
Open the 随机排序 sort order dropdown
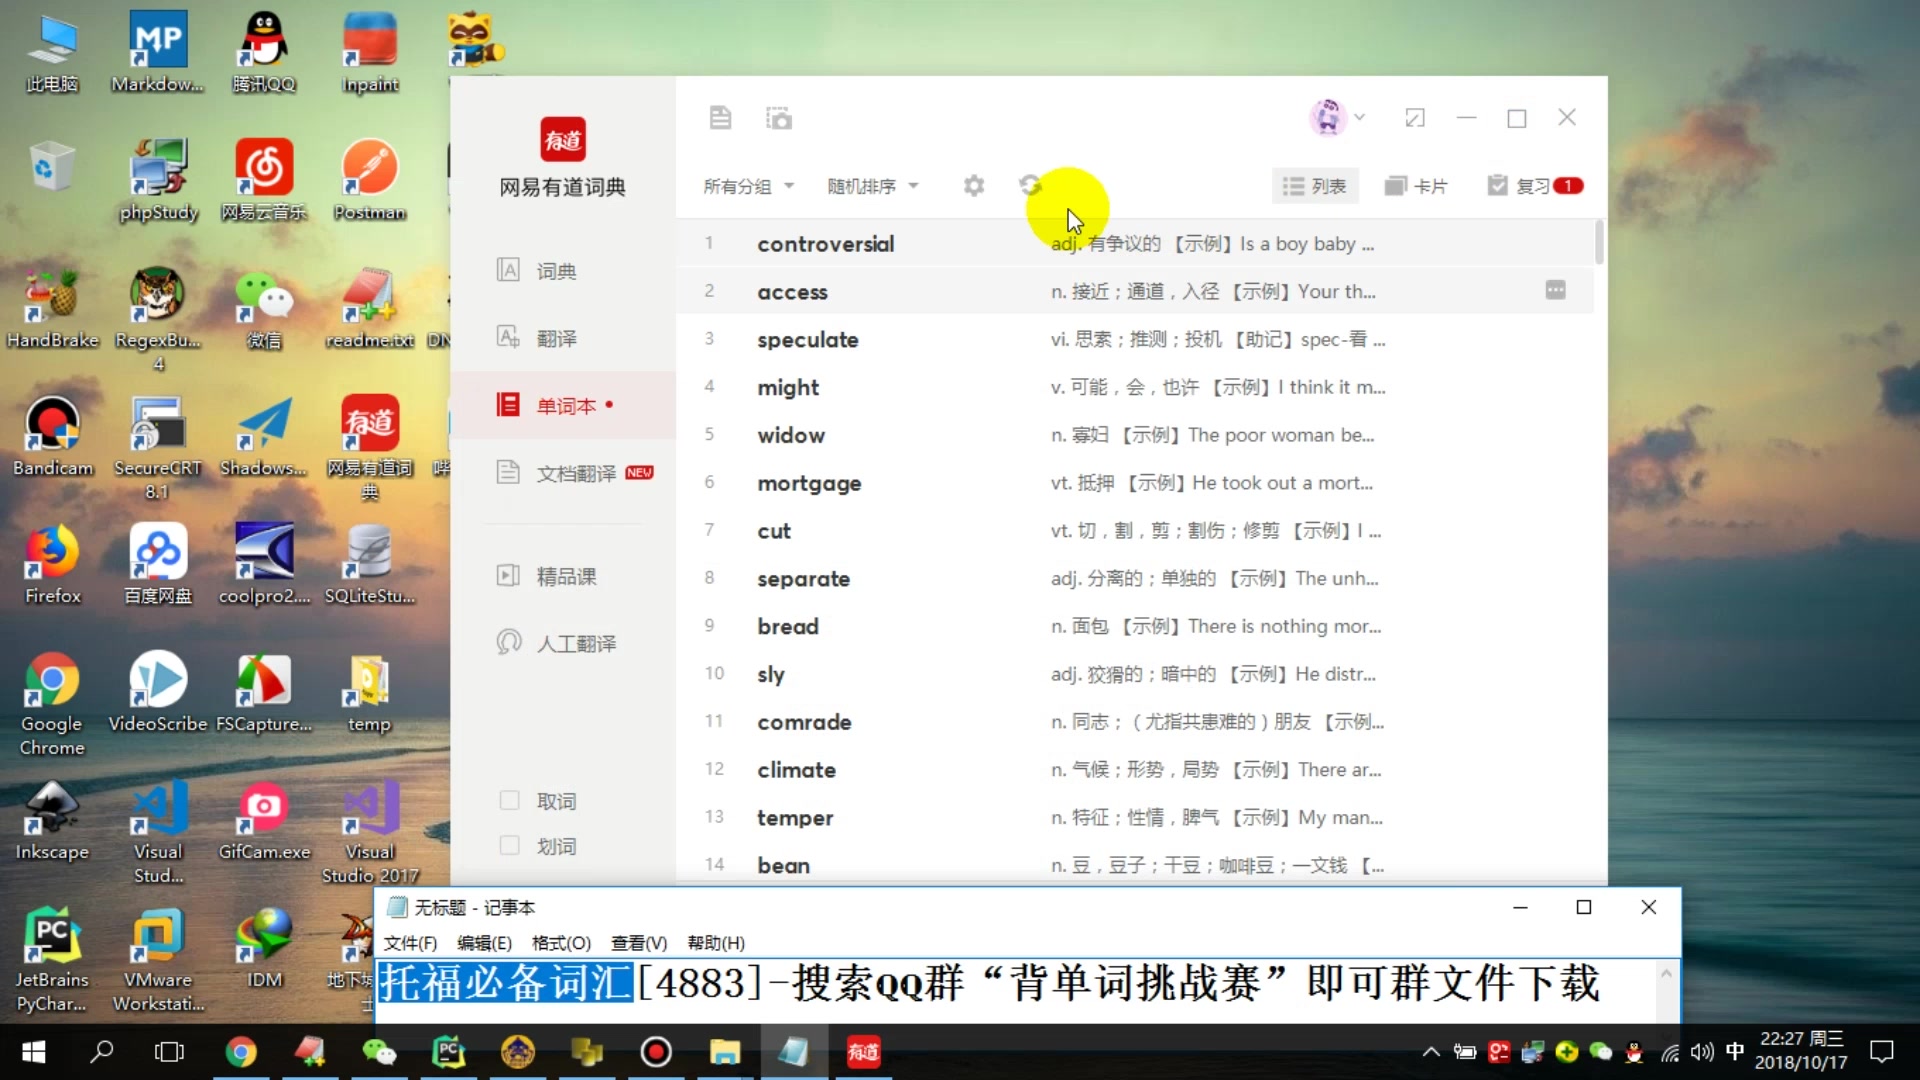872,185
